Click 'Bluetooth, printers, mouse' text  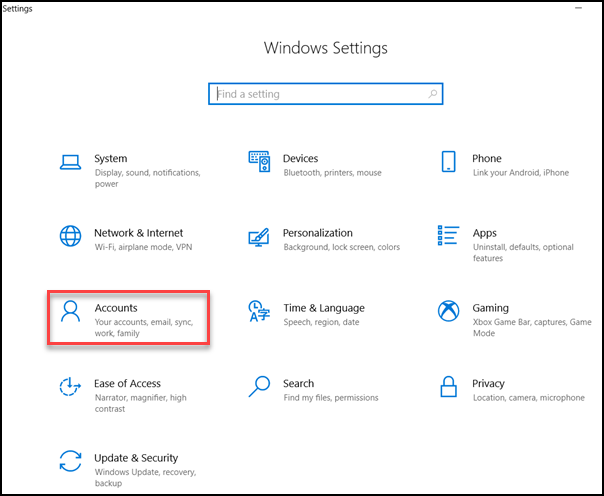coord(332,173)
